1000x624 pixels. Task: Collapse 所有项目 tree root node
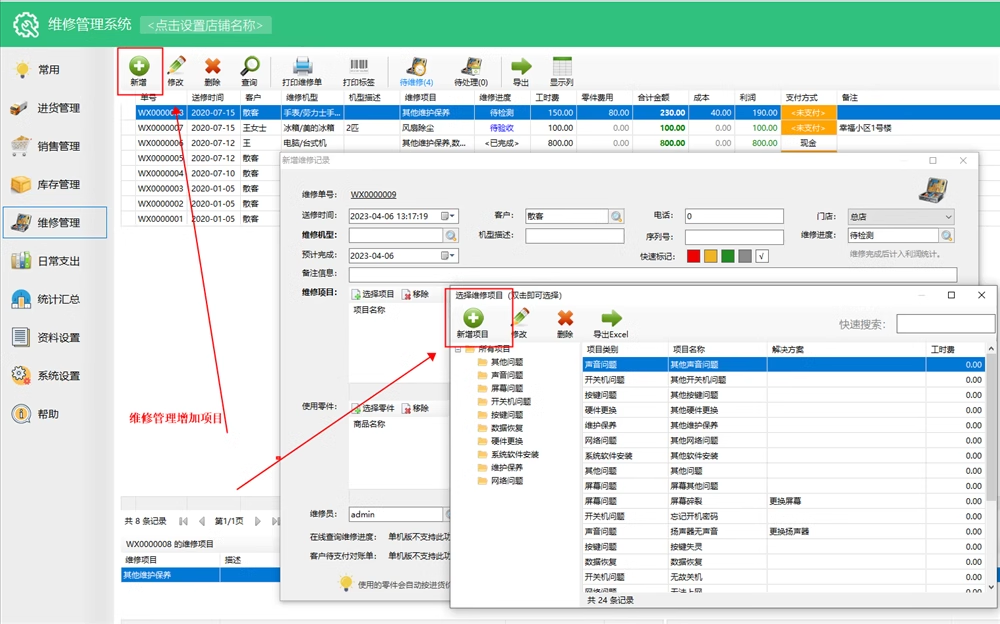458,349
